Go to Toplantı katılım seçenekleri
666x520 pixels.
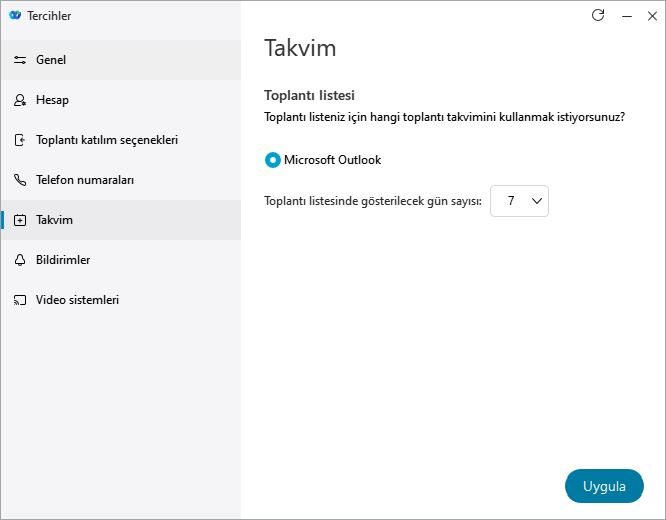pos(121,140)
